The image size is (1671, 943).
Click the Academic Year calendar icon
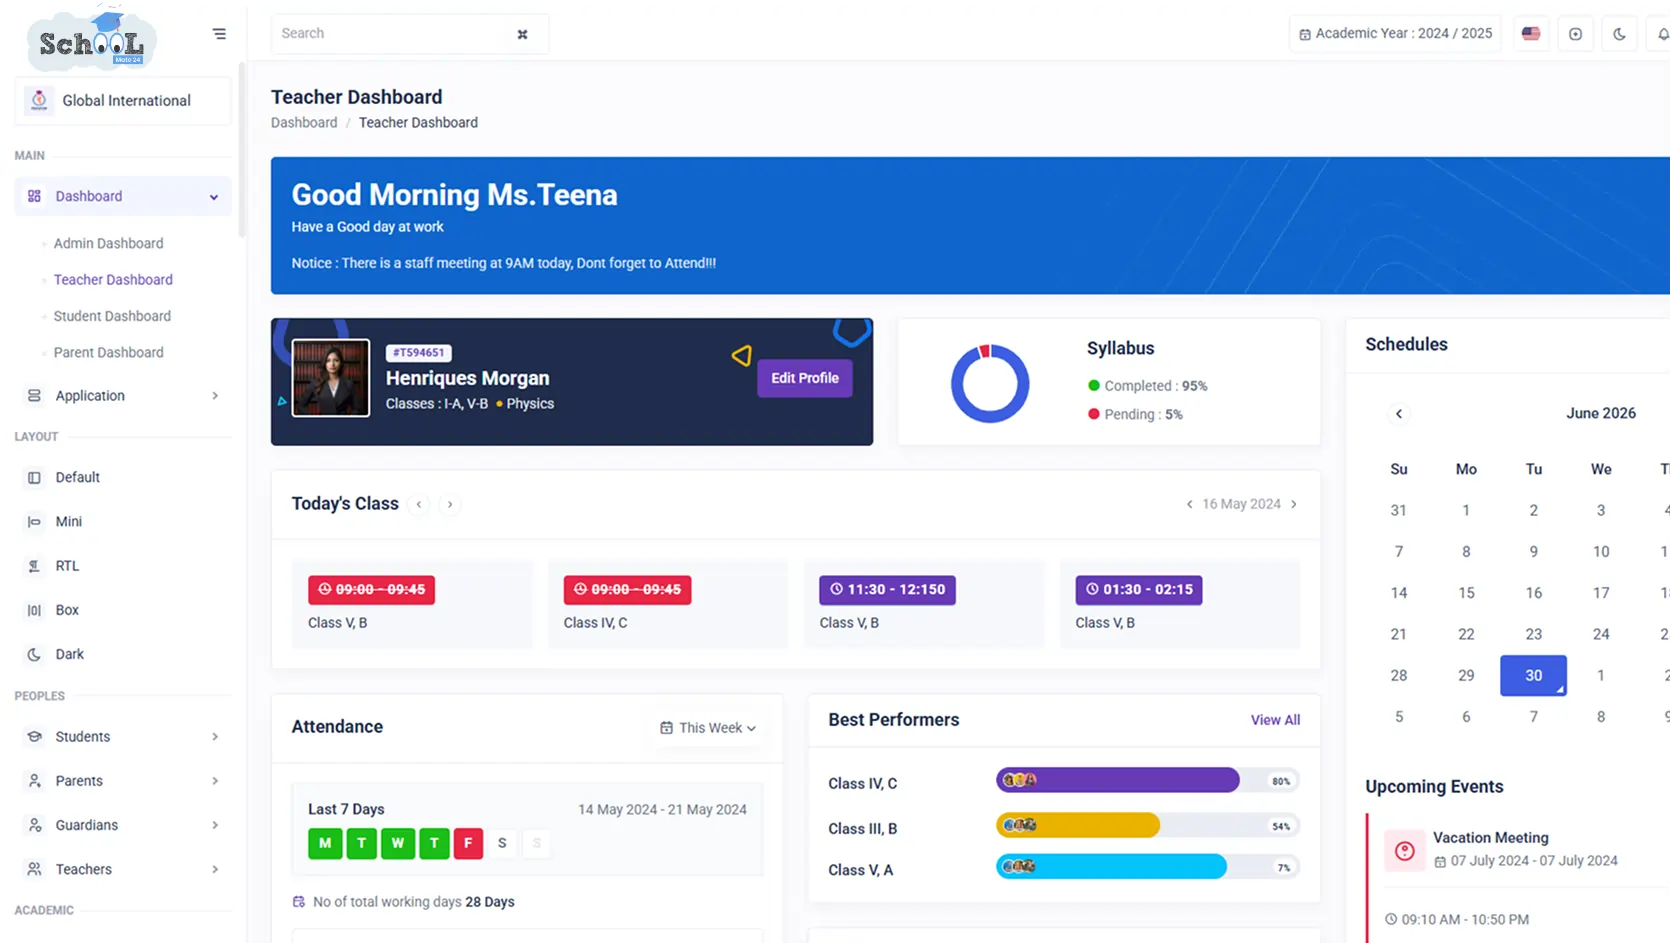pyautogui.click(x=1305, y=34)
